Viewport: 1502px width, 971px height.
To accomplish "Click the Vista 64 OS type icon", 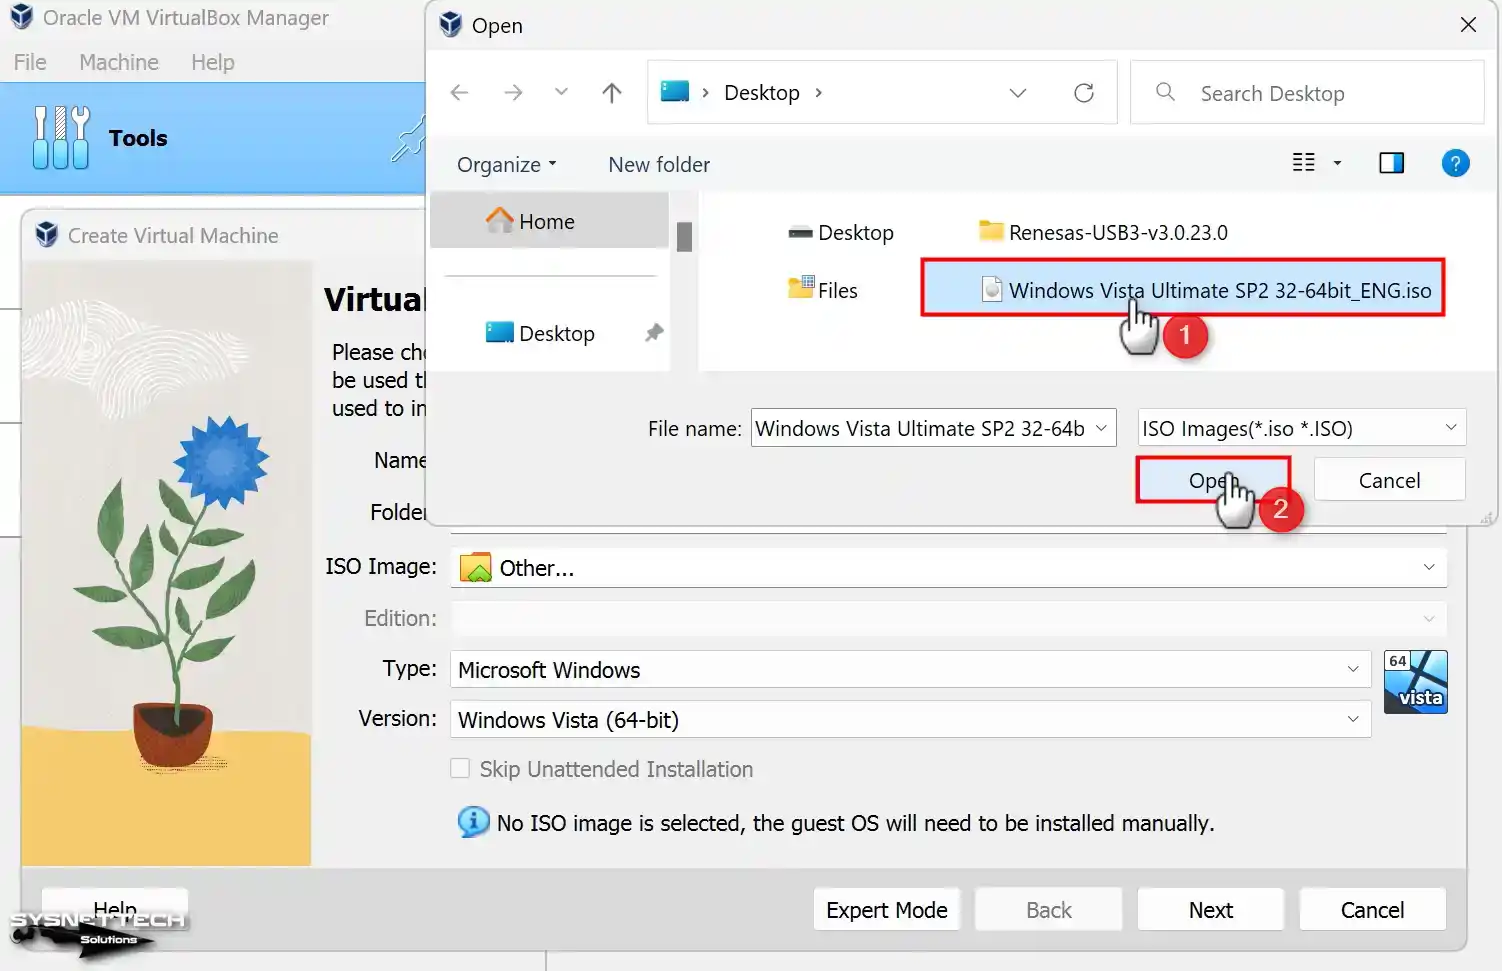I will 1415,682.
